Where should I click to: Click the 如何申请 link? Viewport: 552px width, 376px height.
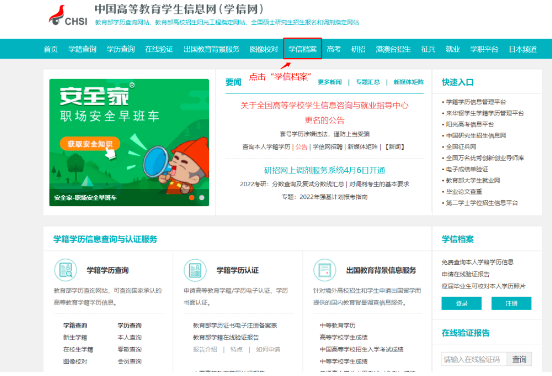click(x=268, y=349)
